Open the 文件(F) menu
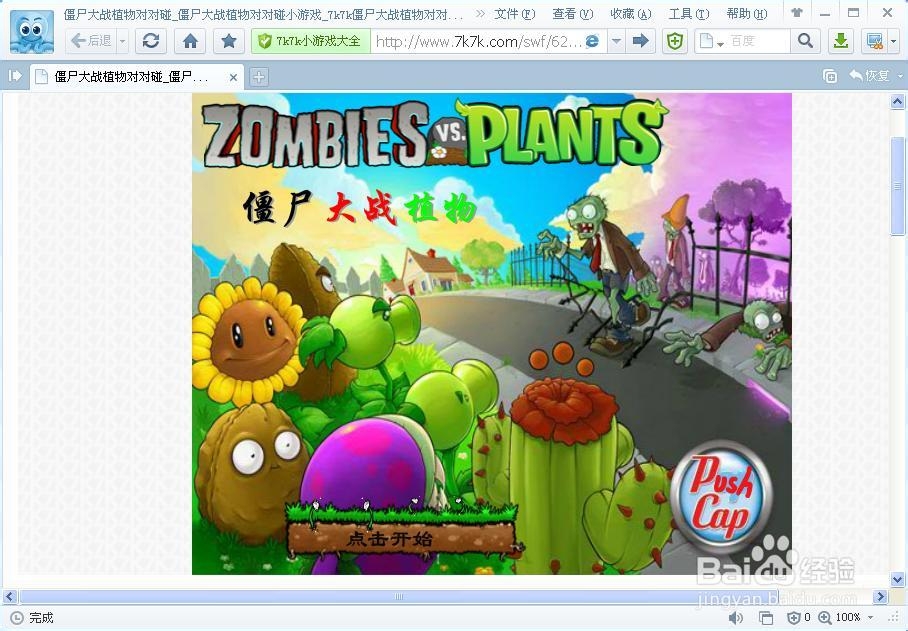The width and height of the screenshot is (908, 631). tap(514, 13)
